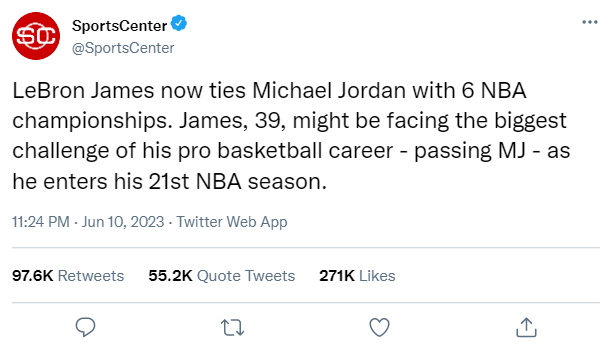Open the share upload-arrow icon
Viewport: 612px width, 364px height.
(x=526, y=327)
